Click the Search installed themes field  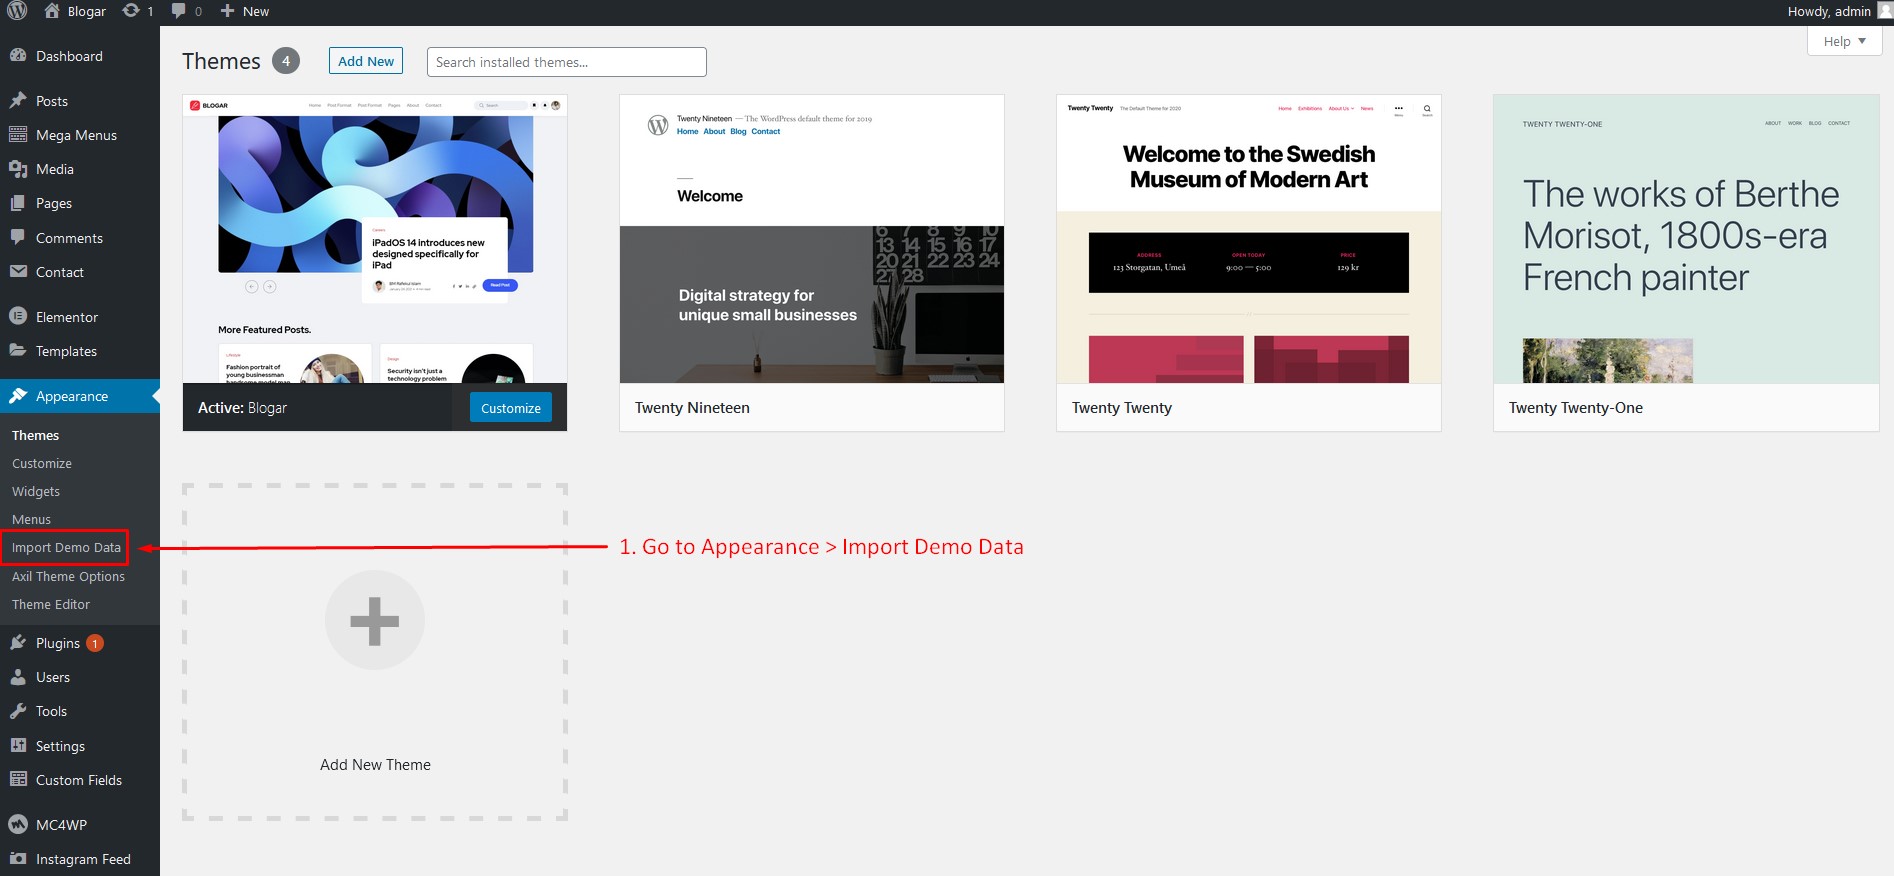pyautogui.click(x=567, y=62)
